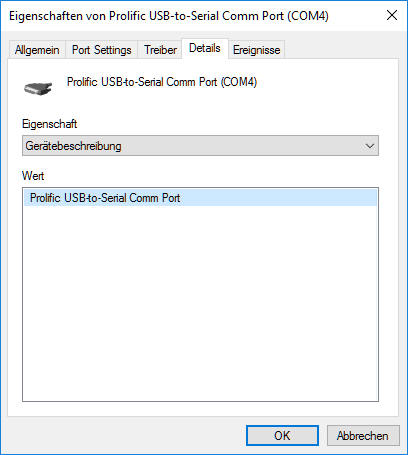
Task: Click the Wert label
Action: (33, 176)
